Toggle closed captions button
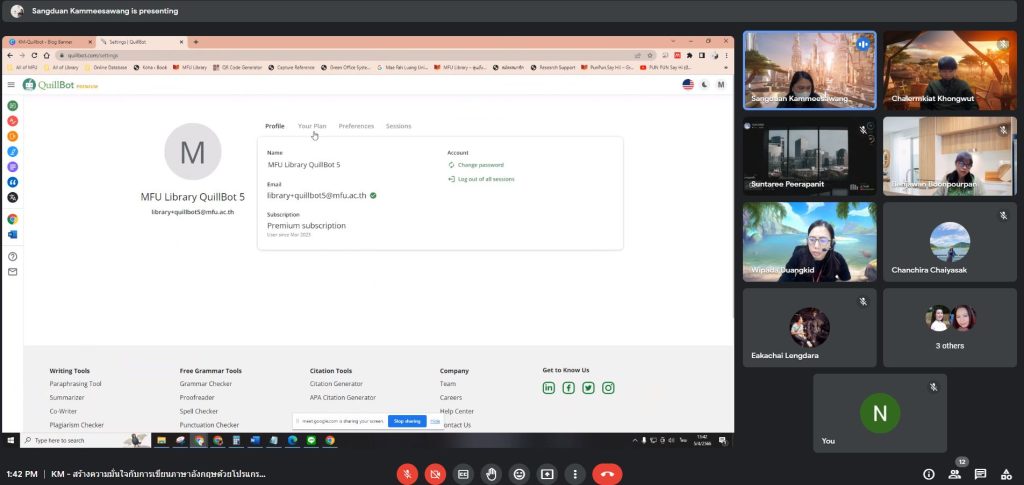Image resolution: width=1024 pixels, height=485 pixels. tap(463, 474)
